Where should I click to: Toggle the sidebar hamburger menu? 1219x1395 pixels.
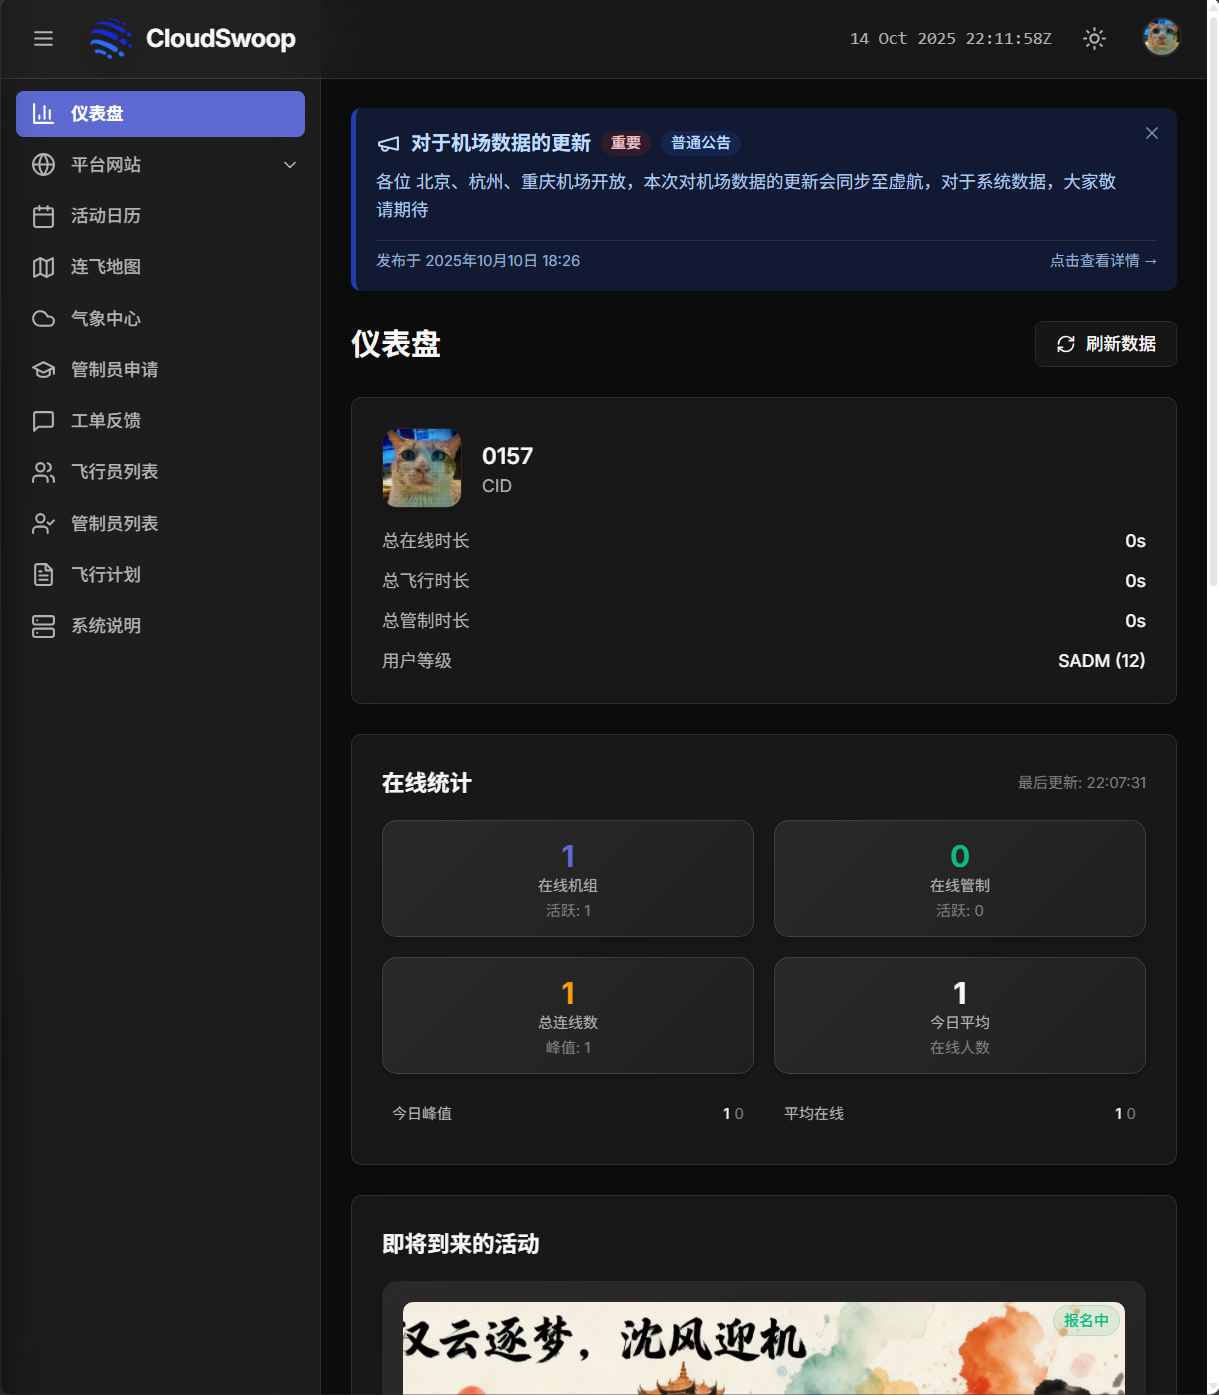(43, 38)
